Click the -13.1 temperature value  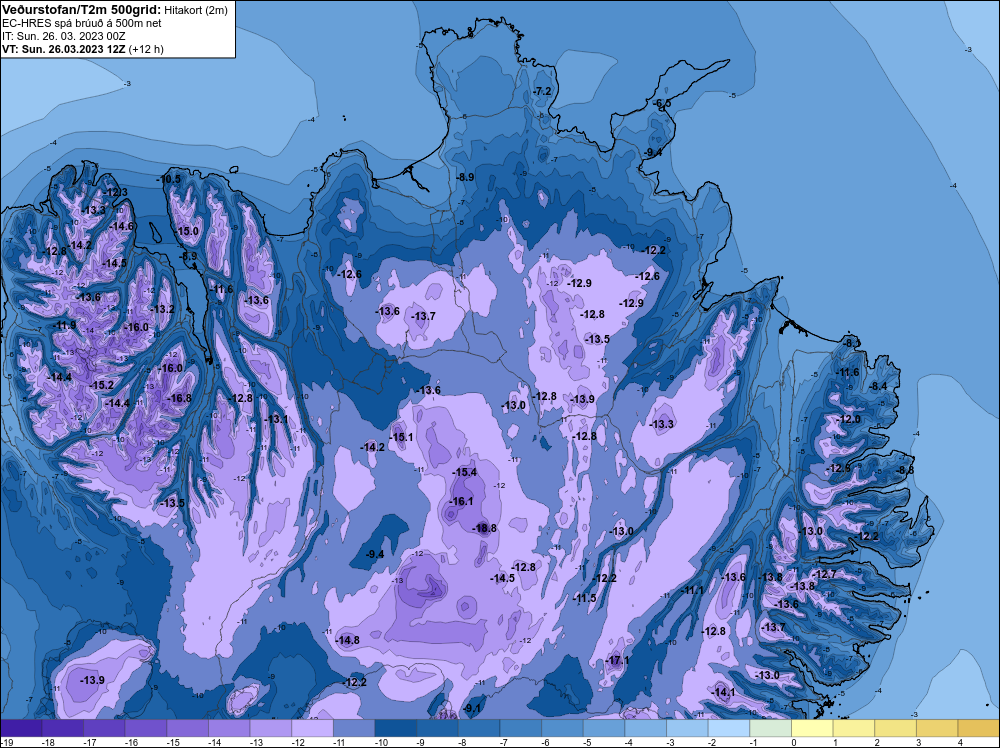(276, 419)
